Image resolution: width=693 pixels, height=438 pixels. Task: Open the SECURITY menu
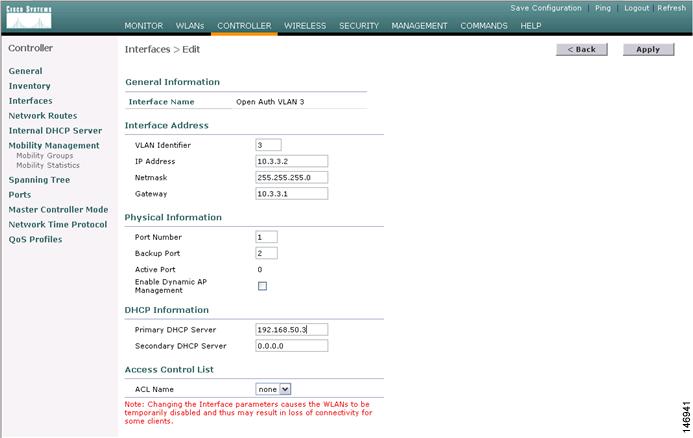pos(359,26)
